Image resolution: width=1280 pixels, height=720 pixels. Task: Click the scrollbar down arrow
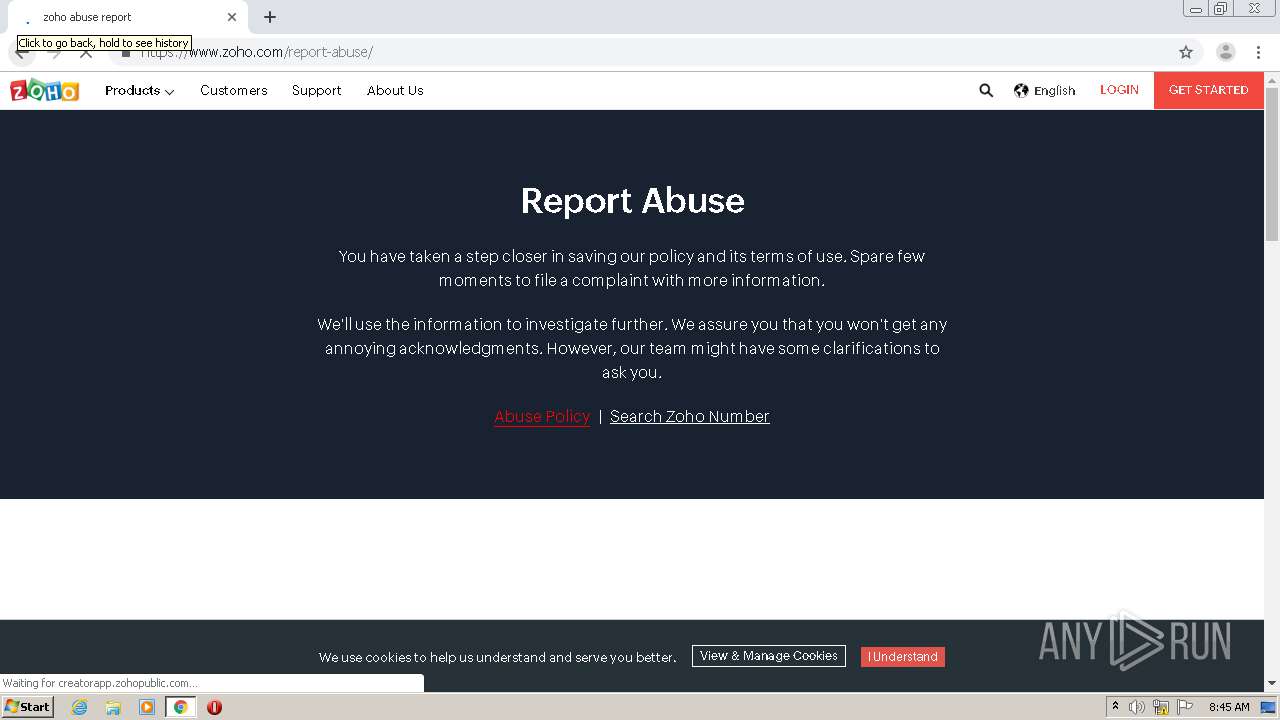1272,684
